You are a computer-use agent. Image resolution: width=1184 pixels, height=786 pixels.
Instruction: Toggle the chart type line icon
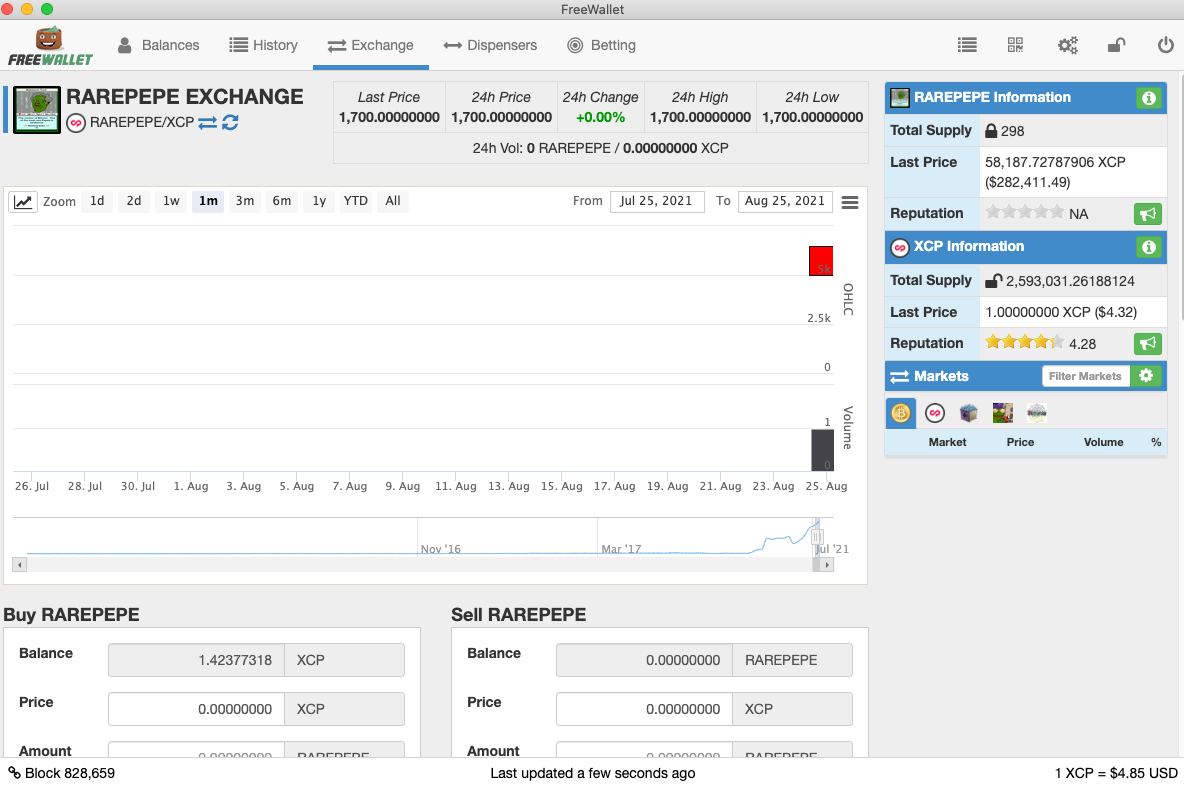tap(23, 202)
